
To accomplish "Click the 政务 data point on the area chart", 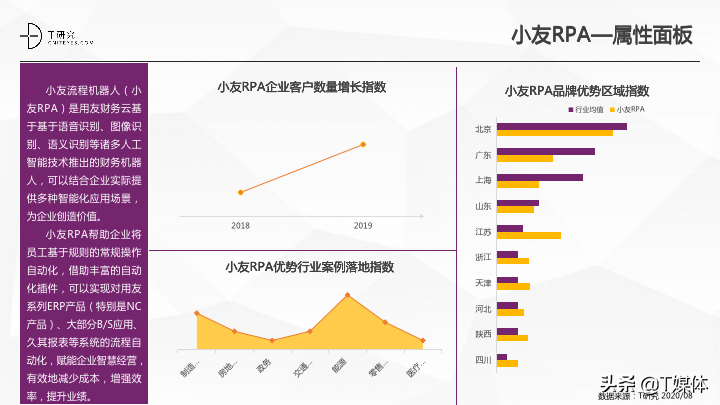I will 272,341.
